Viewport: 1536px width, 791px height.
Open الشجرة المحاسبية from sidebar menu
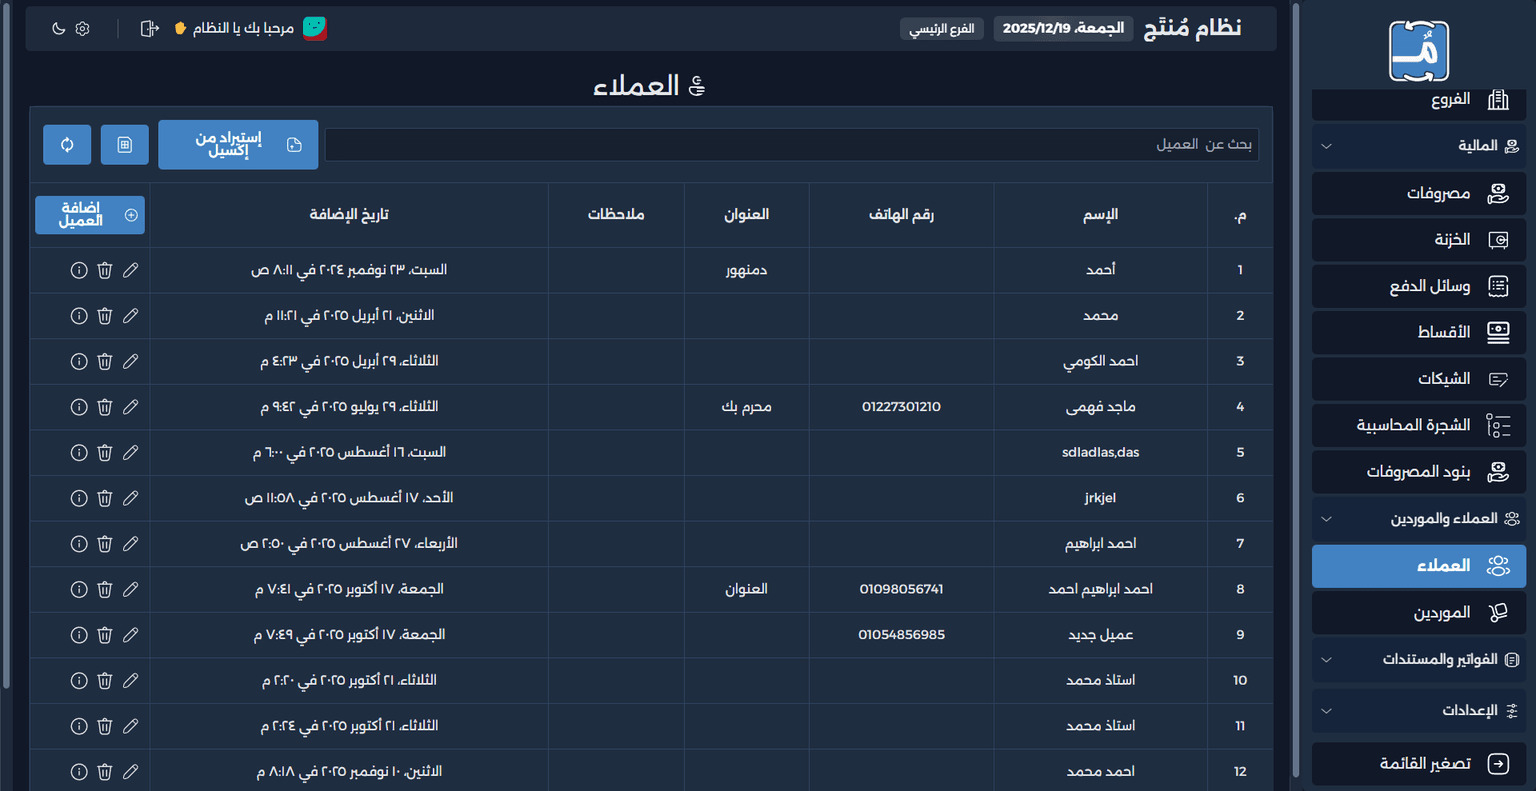(x=1419, y=426)
